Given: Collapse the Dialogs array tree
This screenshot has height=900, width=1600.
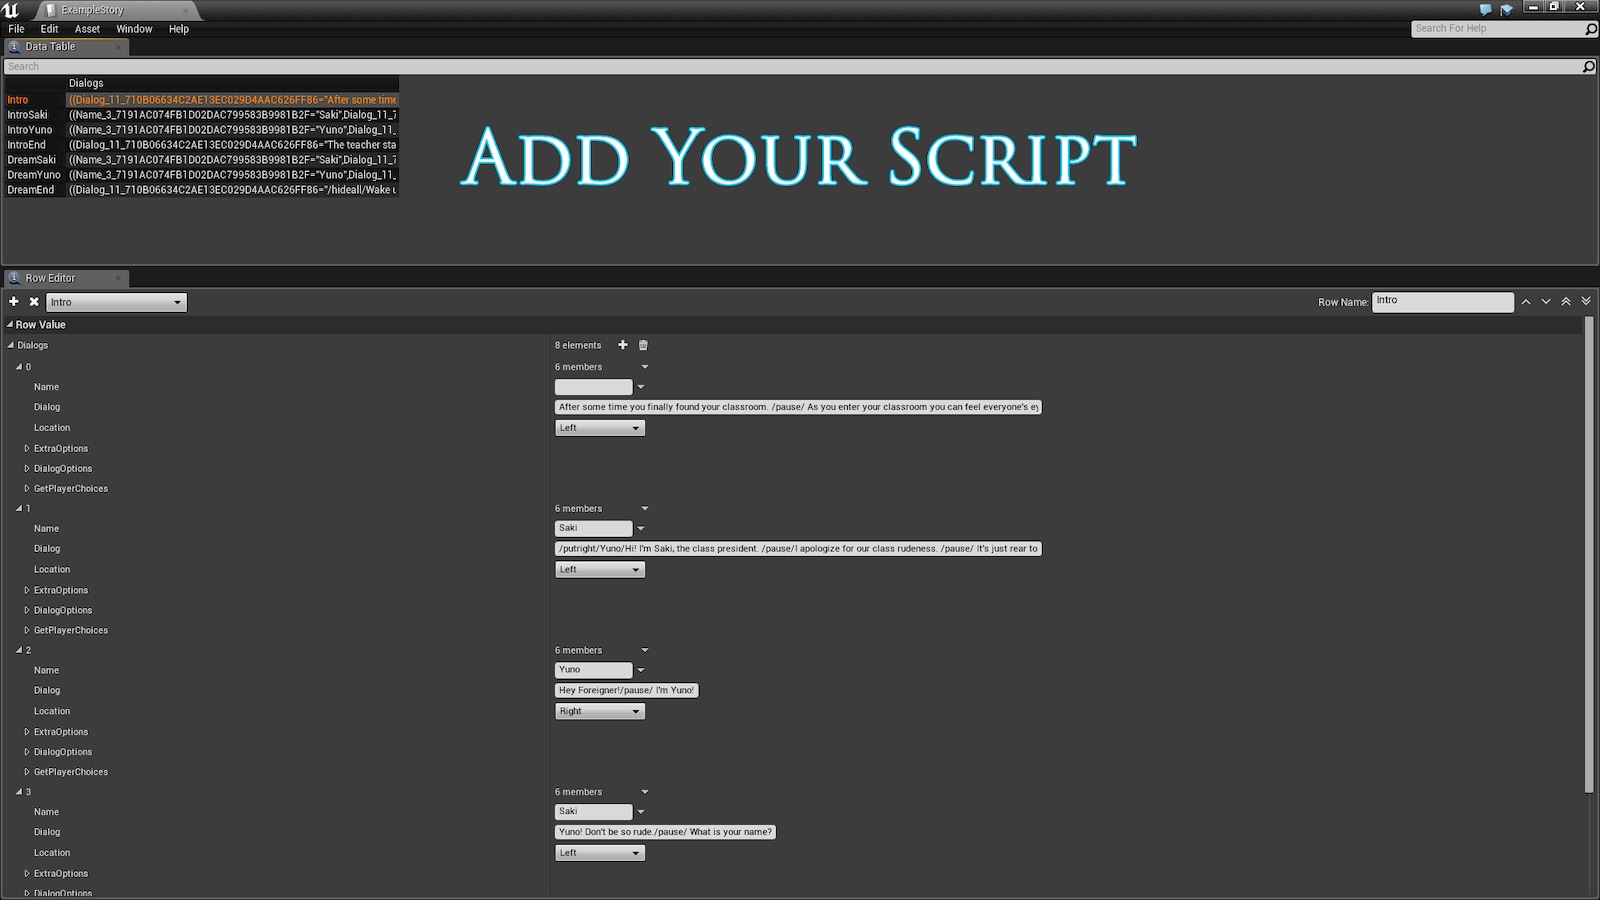Looking at the screenshot, I should 10,345.
